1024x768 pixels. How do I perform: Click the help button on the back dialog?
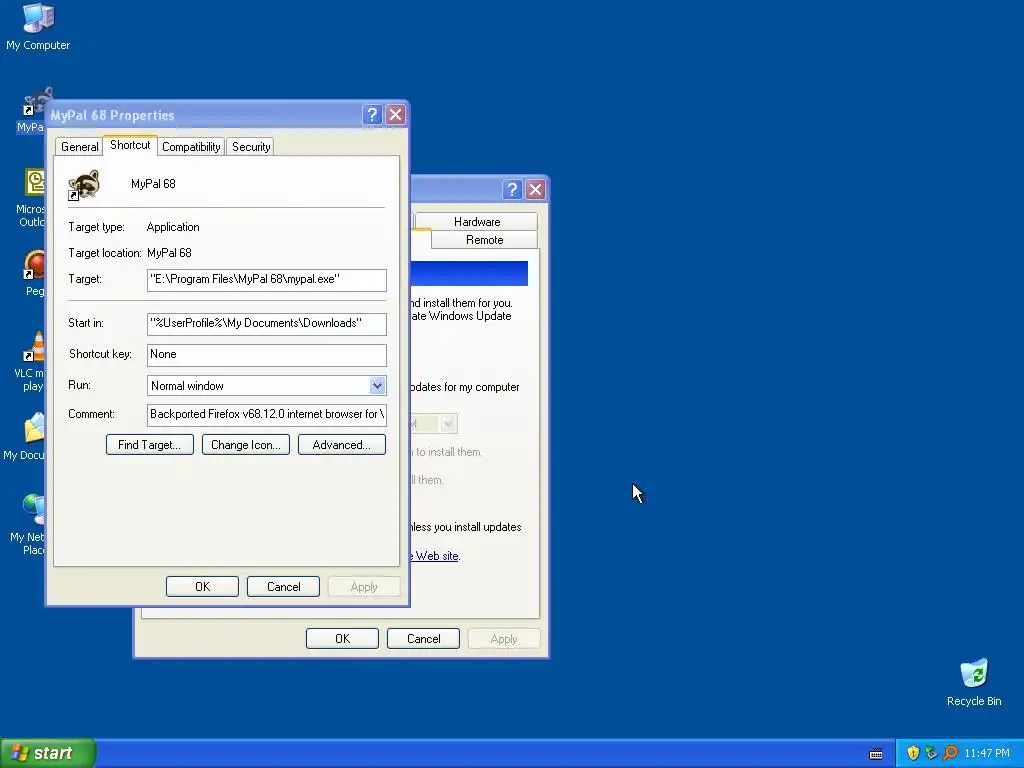[x=512, y=189]
